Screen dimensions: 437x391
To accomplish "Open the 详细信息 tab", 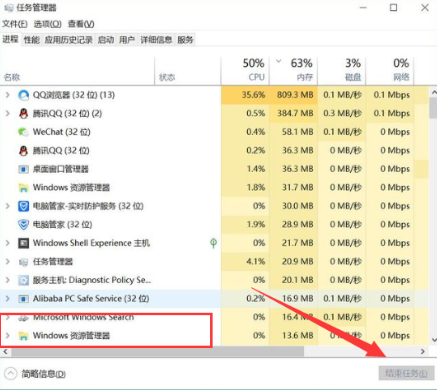I will coord(156,40).
